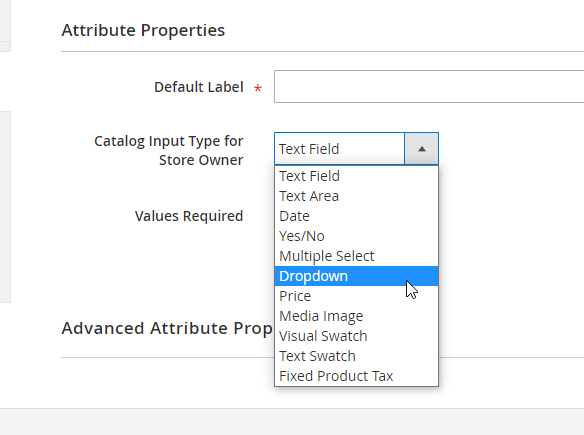Image resolution: width=584 pixels, height=435 pixels.
Task: Select Media Image from the list
Action: coord(356,316)
